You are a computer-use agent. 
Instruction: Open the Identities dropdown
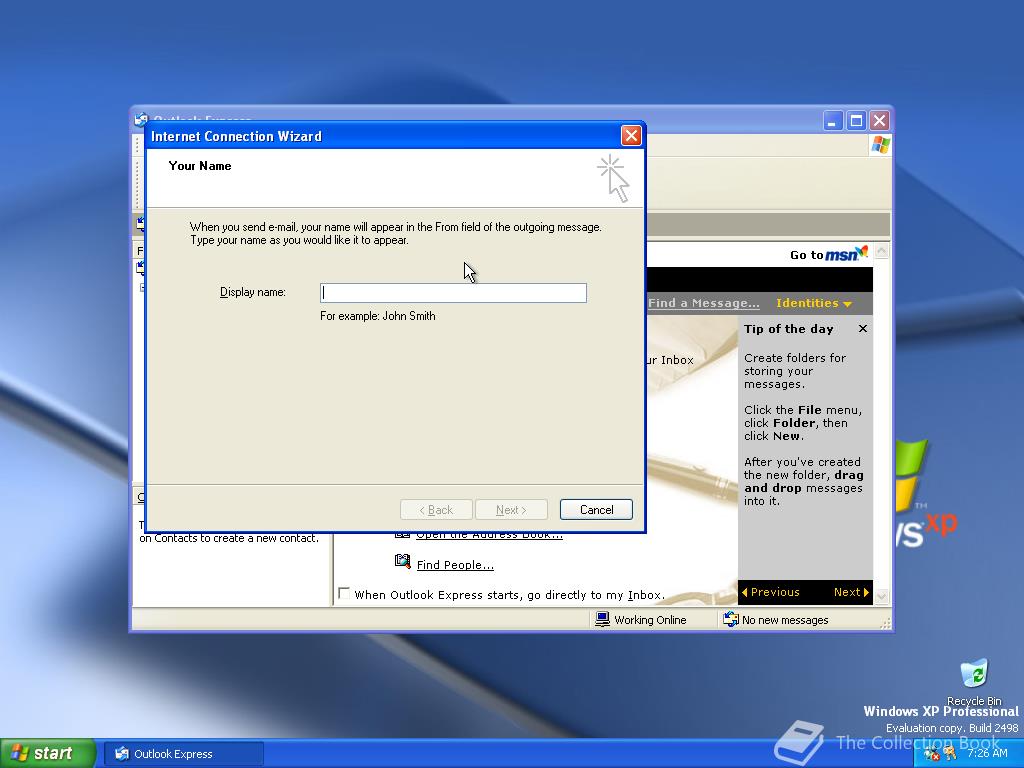[812, 302]
